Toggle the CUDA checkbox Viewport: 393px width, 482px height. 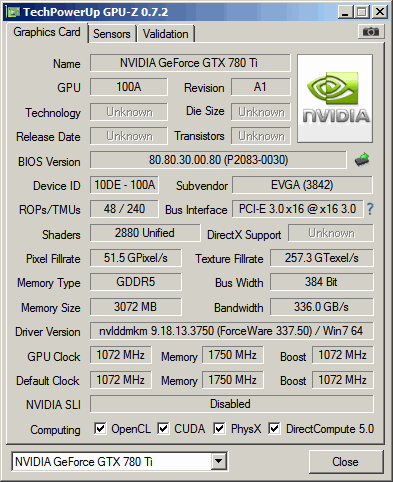163,429
